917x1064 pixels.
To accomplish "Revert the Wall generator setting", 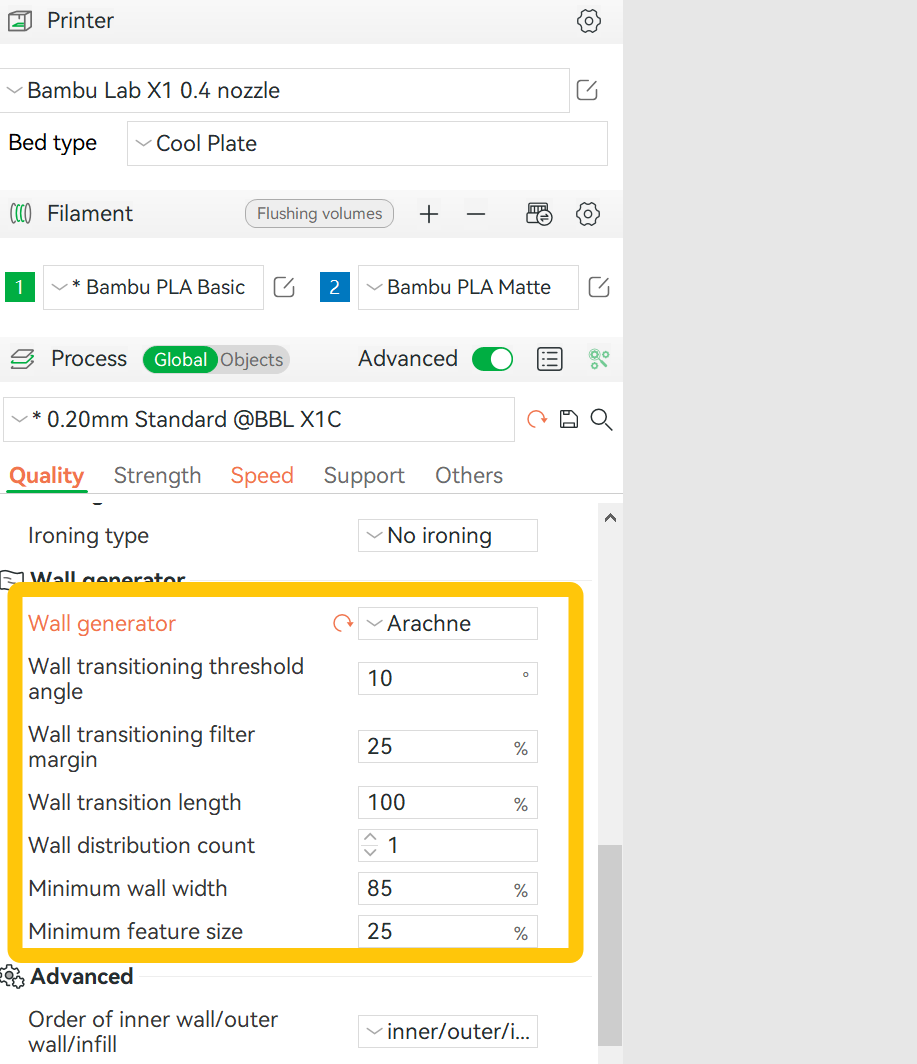I will 342,622.
